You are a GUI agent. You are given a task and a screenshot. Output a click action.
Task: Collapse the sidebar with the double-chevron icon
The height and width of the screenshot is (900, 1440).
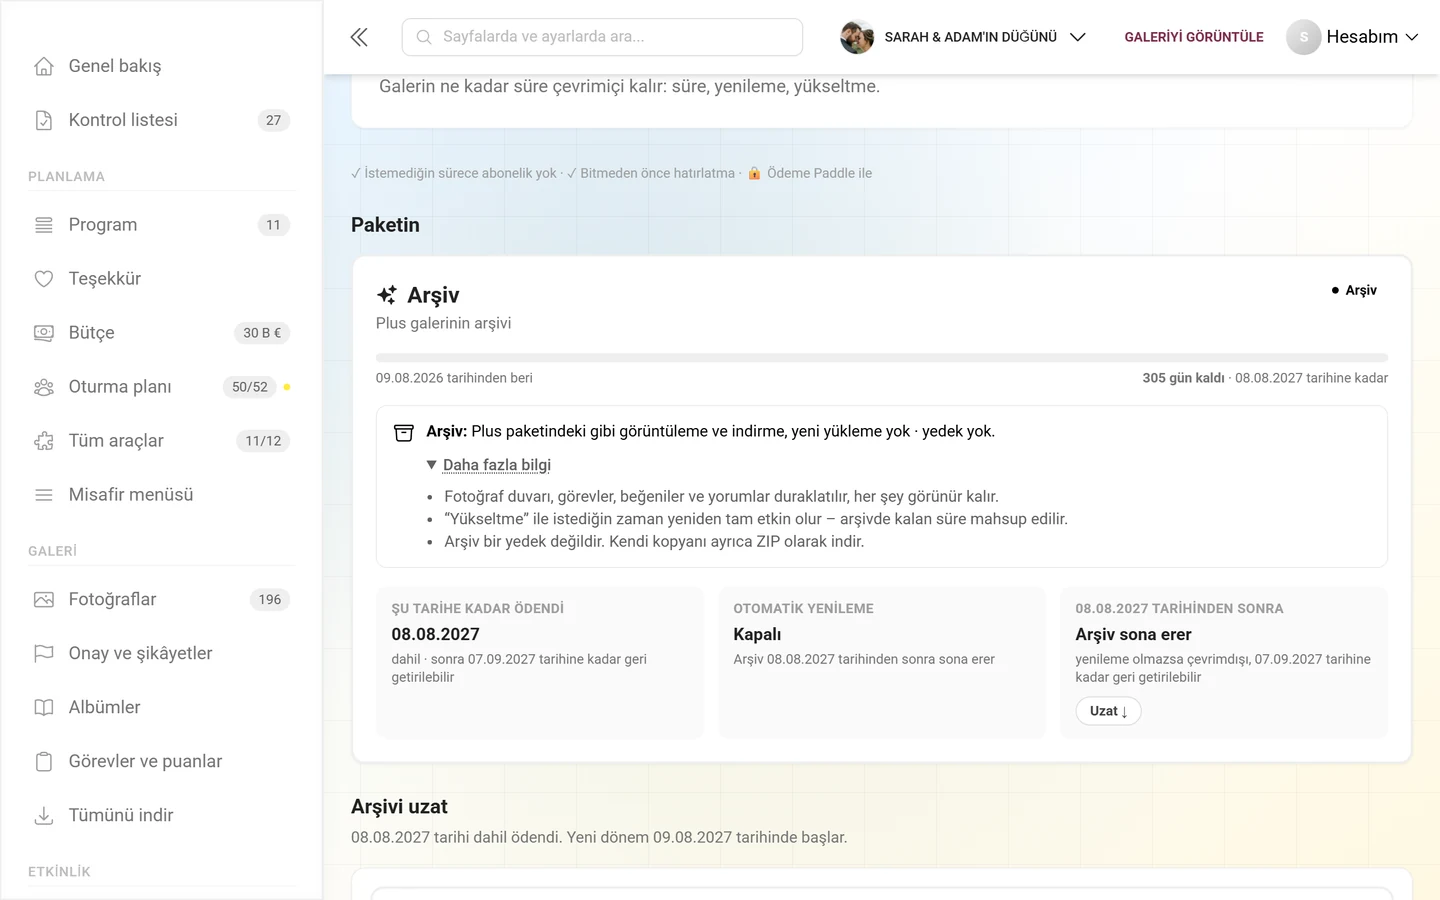click(x=359, y=37)
